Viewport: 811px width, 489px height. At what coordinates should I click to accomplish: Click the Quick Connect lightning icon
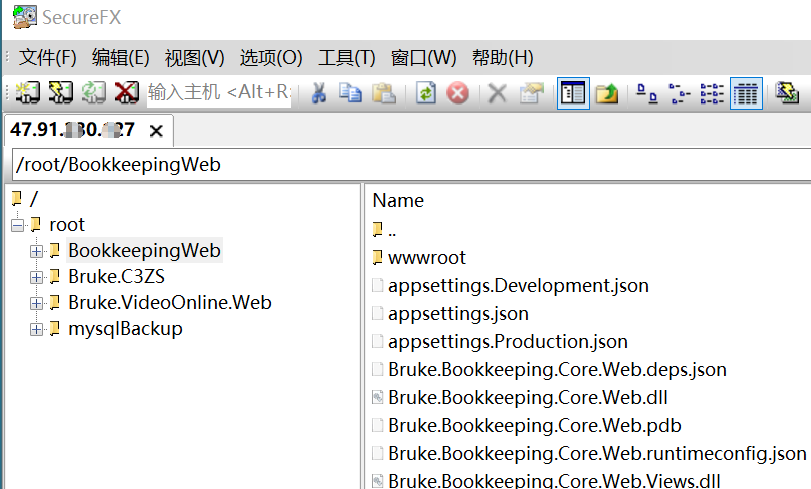click(61, 93)
